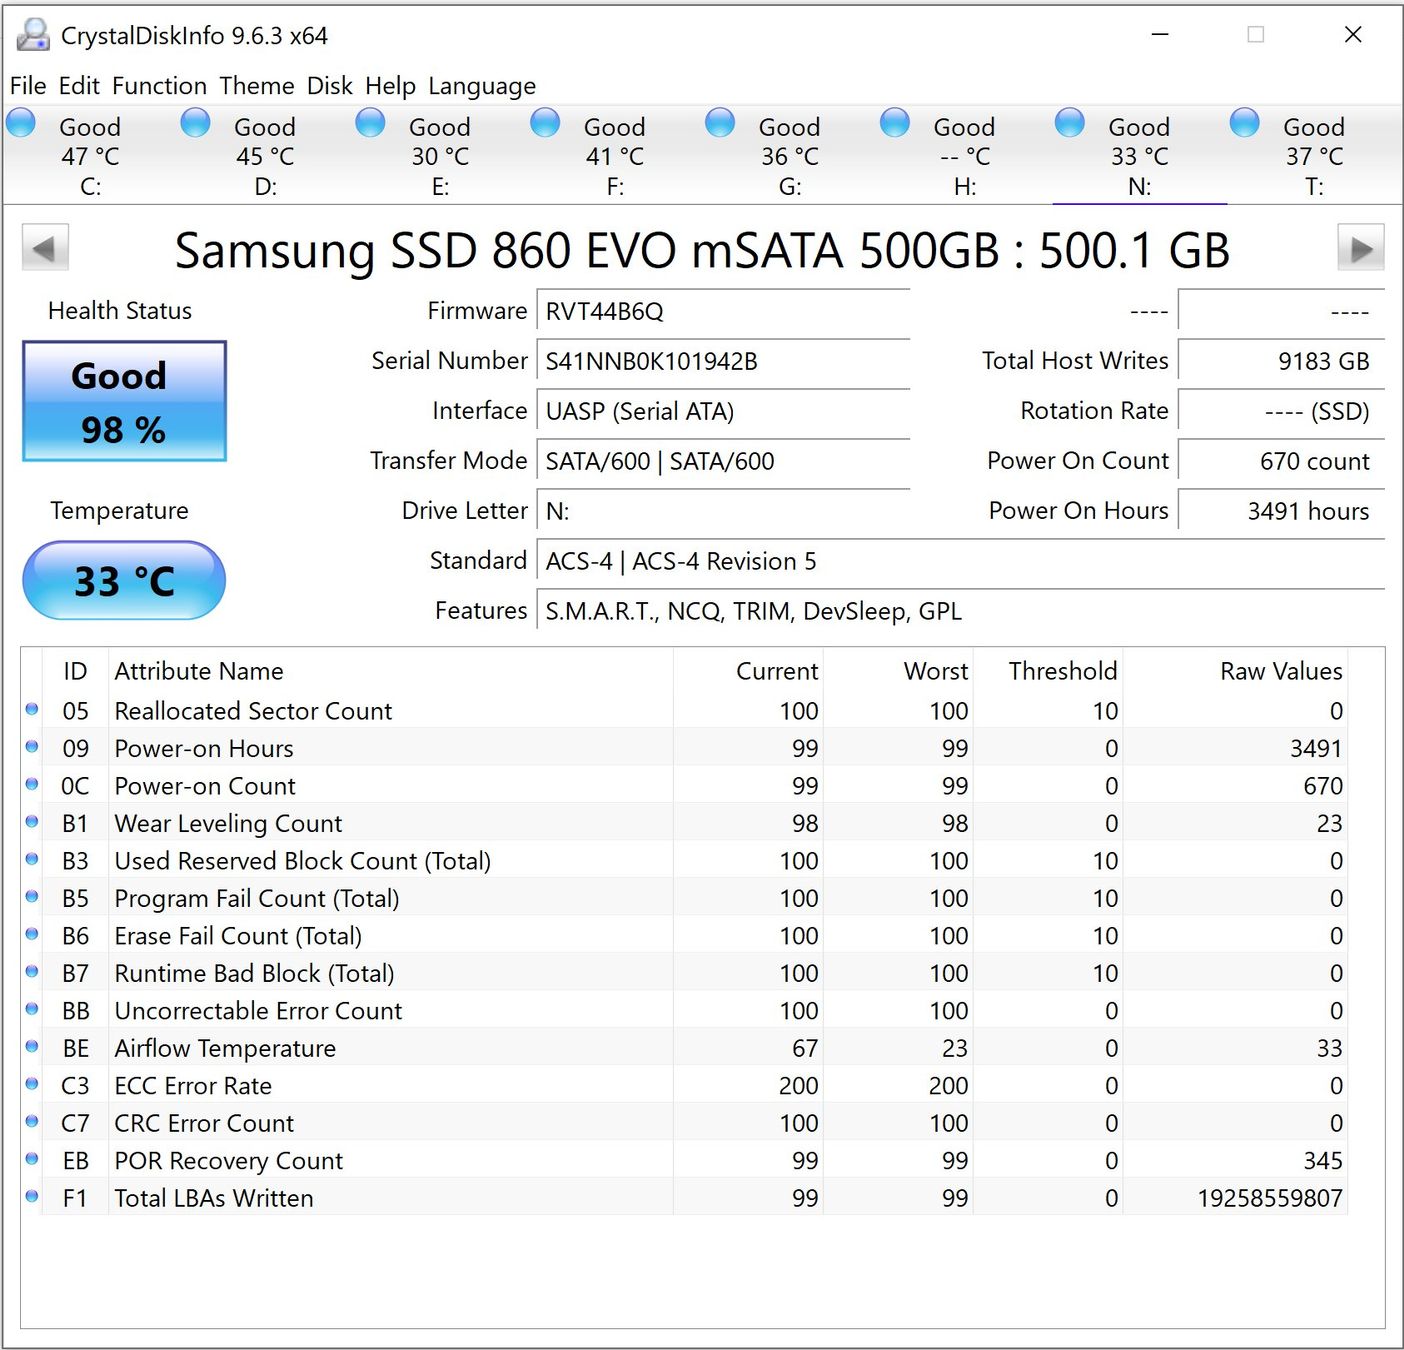
Task: Click the Interface field UASP (Serial ATA)
Action: 723,411
